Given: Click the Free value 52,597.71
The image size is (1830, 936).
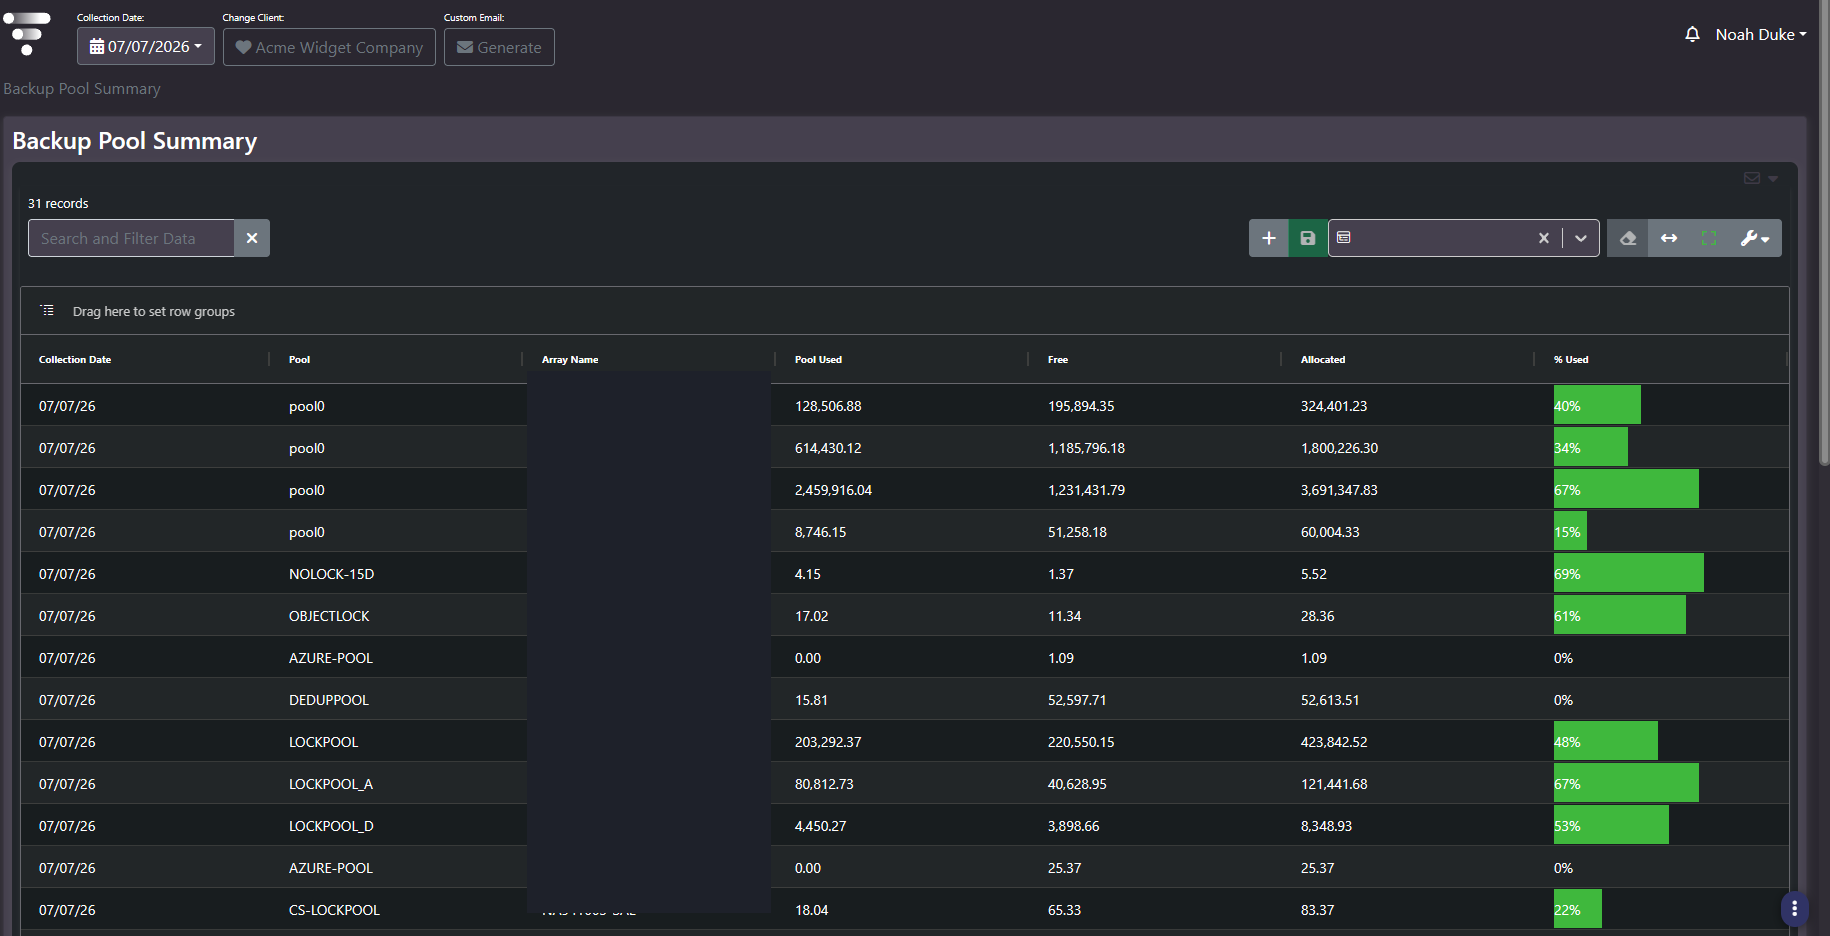Looking at the screenshot, I should [x=1077, y=700].
